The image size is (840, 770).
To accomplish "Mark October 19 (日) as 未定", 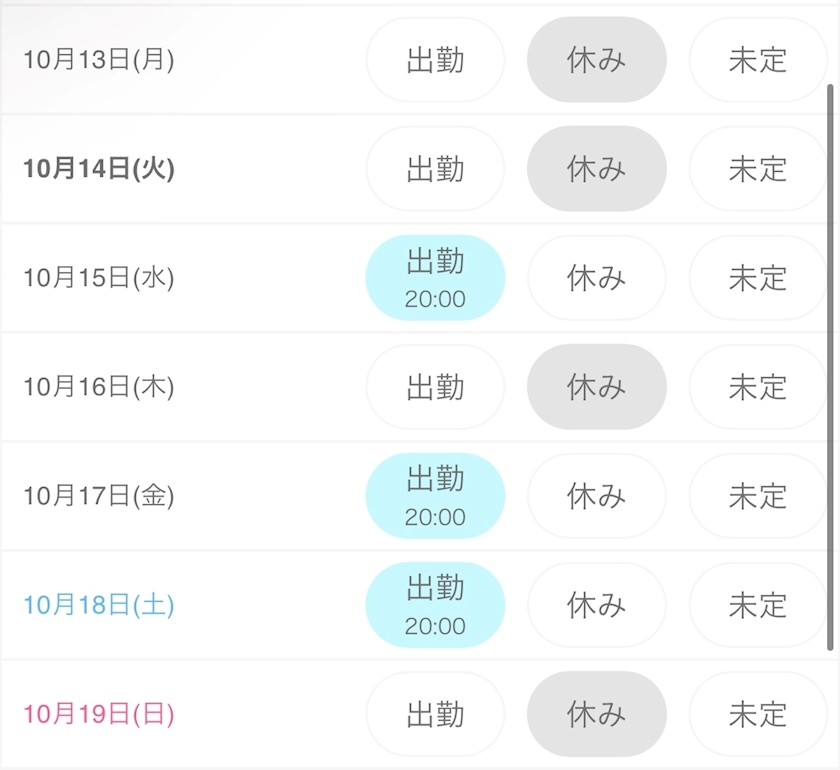I will pos(757,714).
